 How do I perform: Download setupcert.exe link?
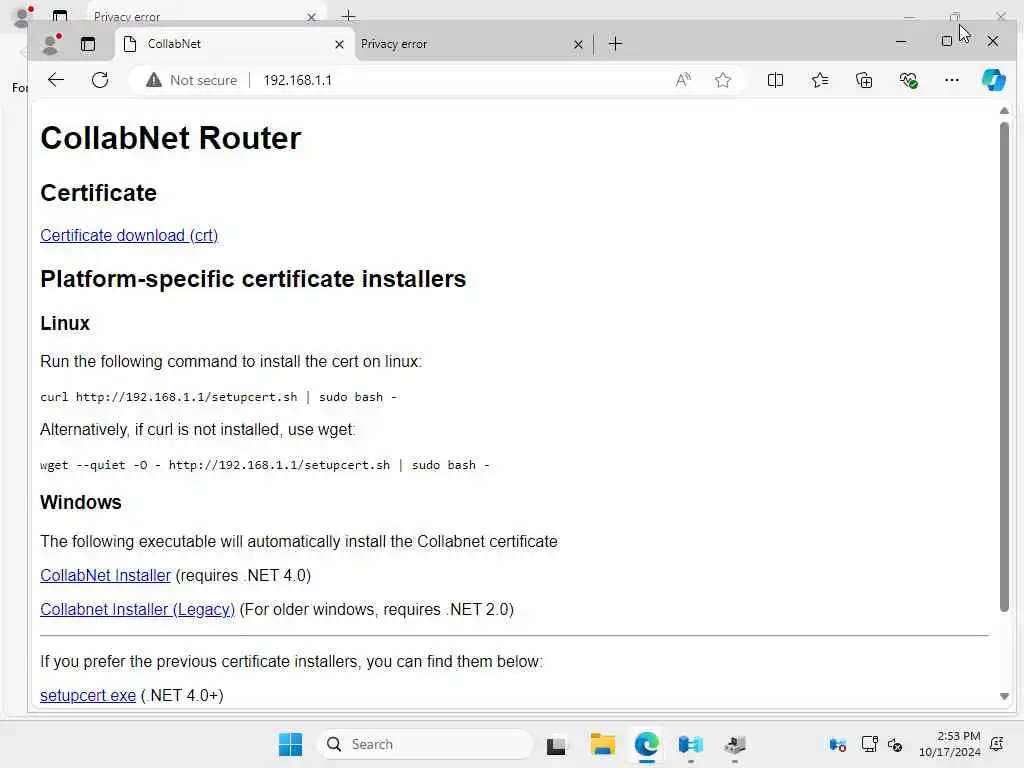(x=88, y=696)
